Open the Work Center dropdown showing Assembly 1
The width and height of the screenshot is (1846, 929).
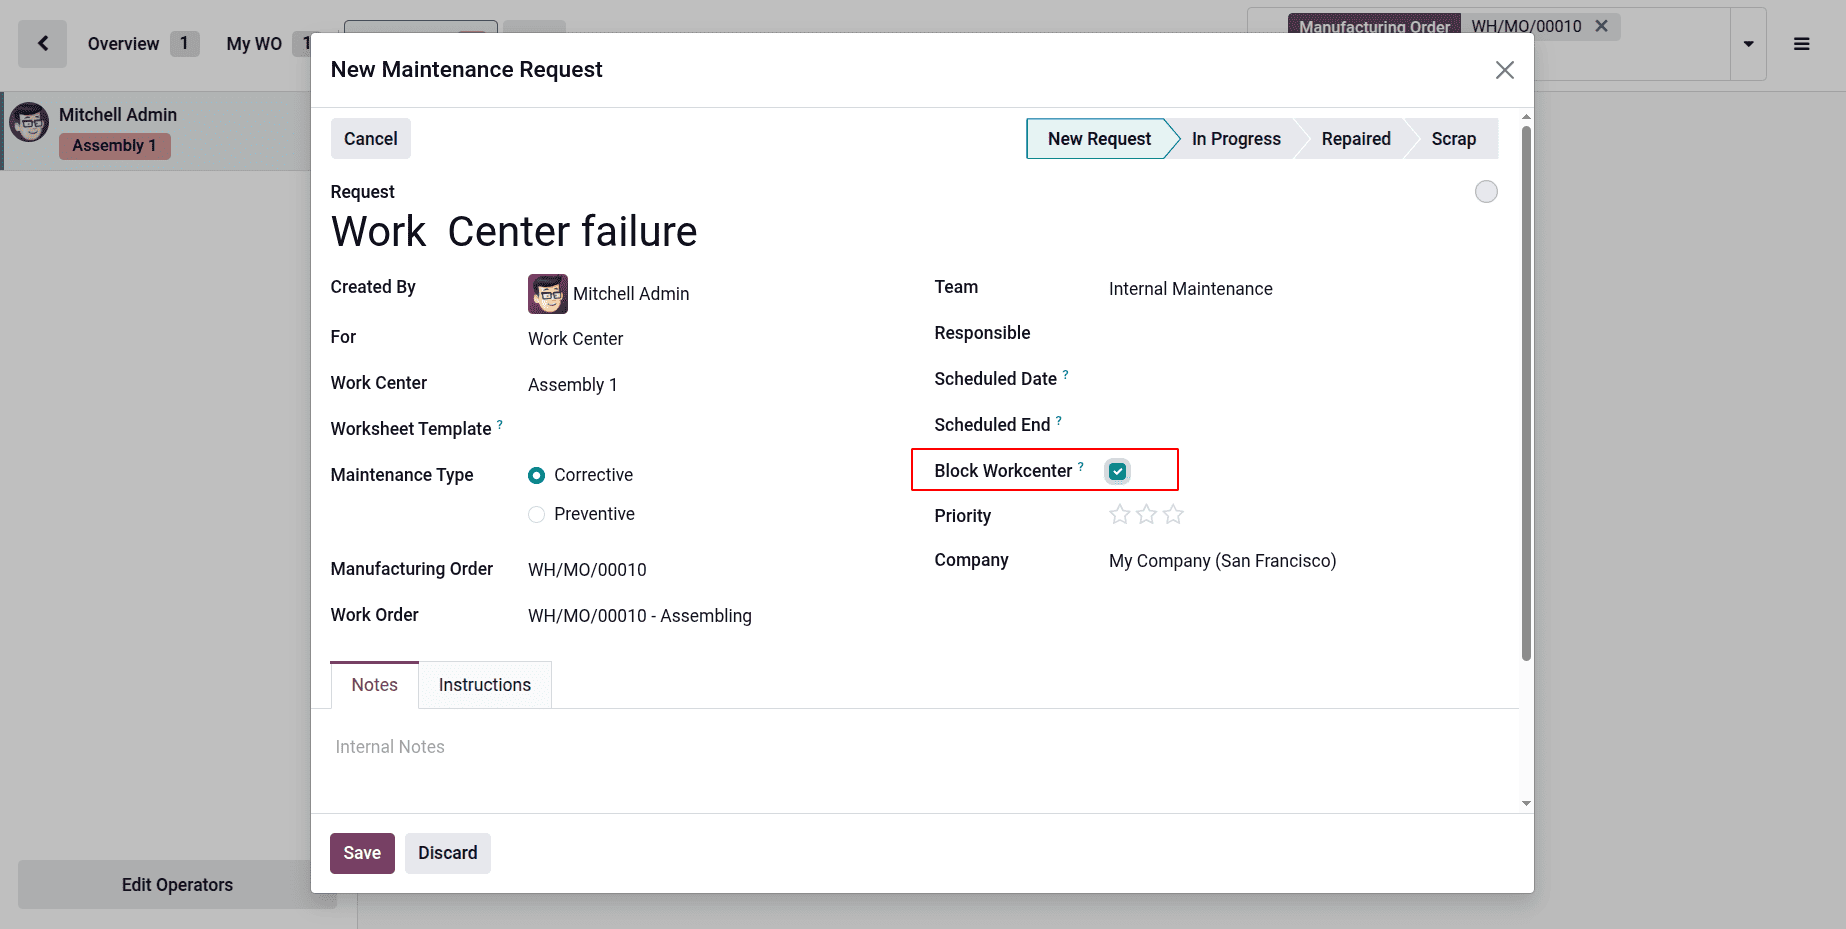(x=711, y=385)
